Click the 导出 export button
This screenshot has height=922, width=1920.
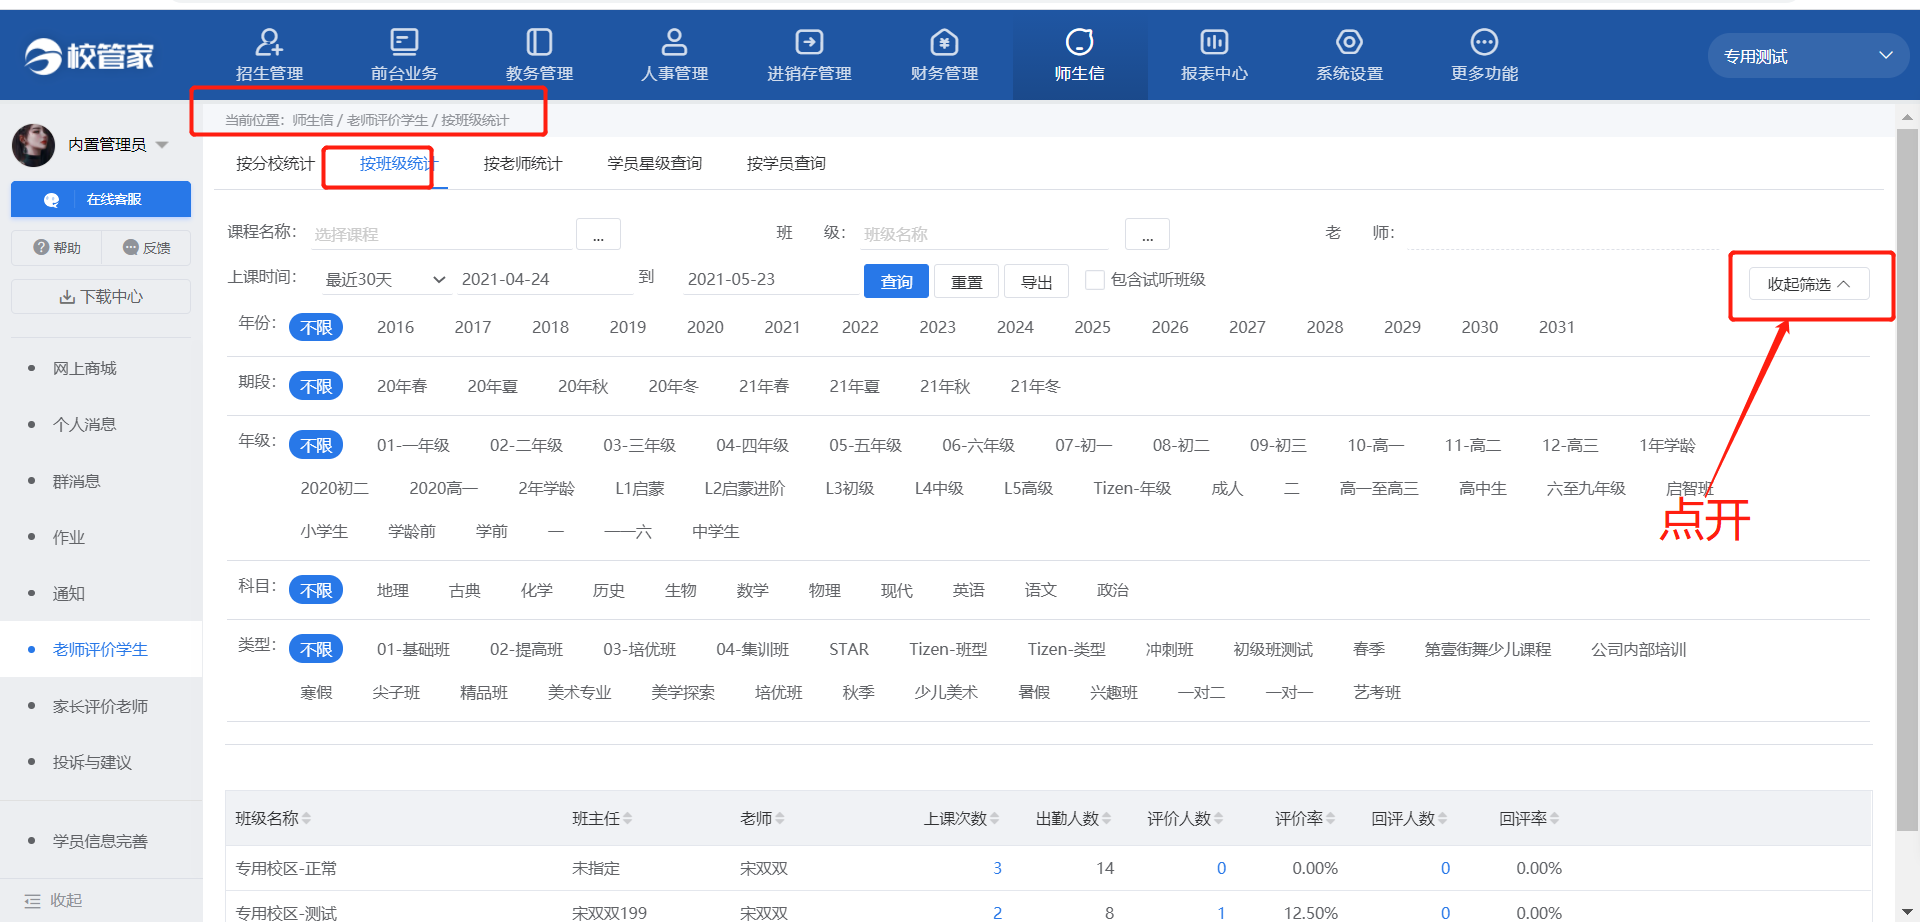(x=1036, y=281)
